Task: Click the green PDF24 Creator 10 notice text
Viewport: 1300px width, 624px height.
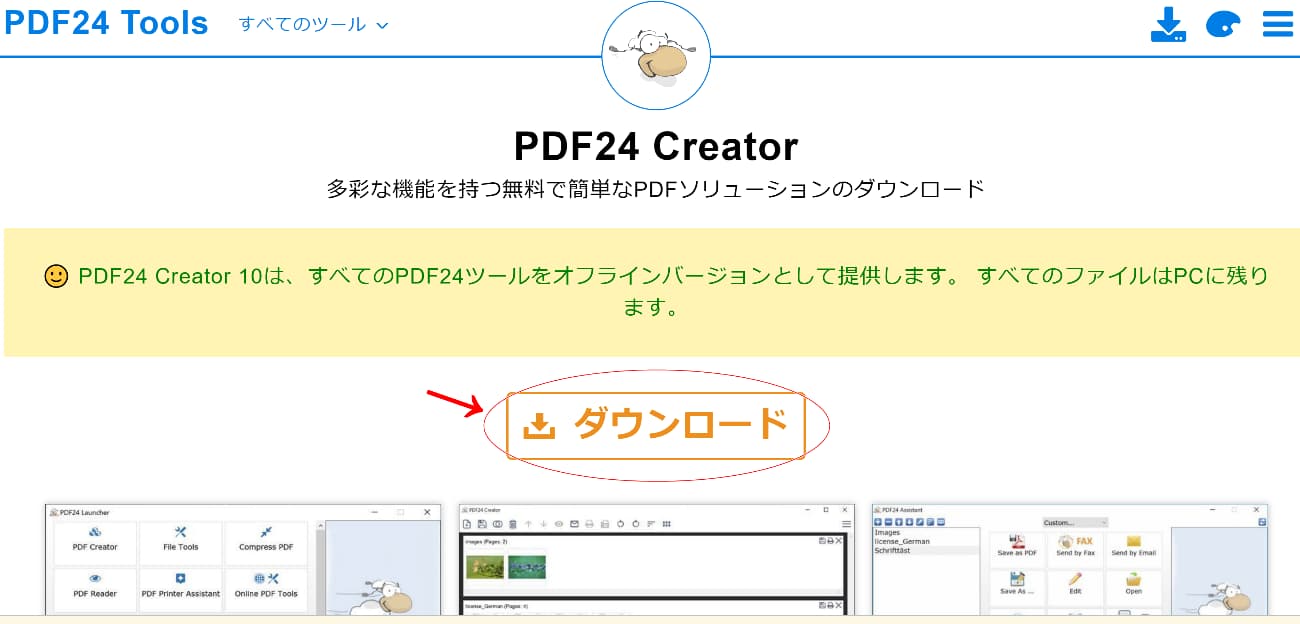Action: [x=656, y=291]
